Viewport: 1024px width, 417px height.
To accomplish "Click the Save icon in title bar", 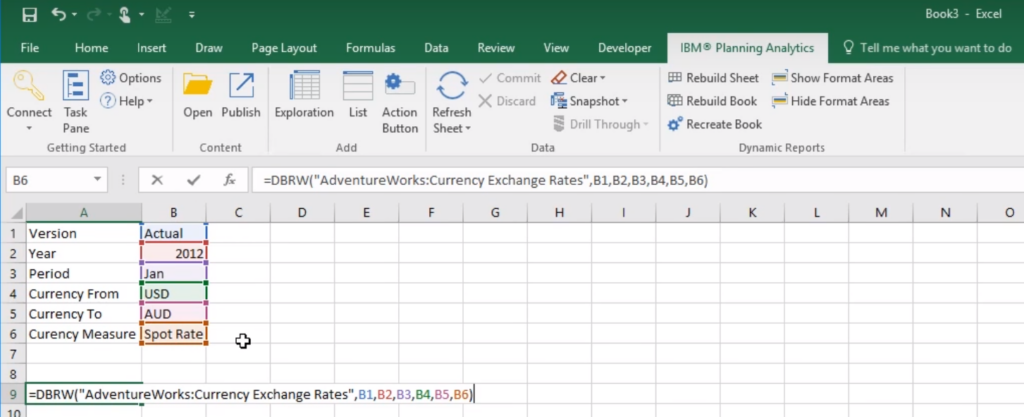I will pyautogui.click(x=29, y=15).
